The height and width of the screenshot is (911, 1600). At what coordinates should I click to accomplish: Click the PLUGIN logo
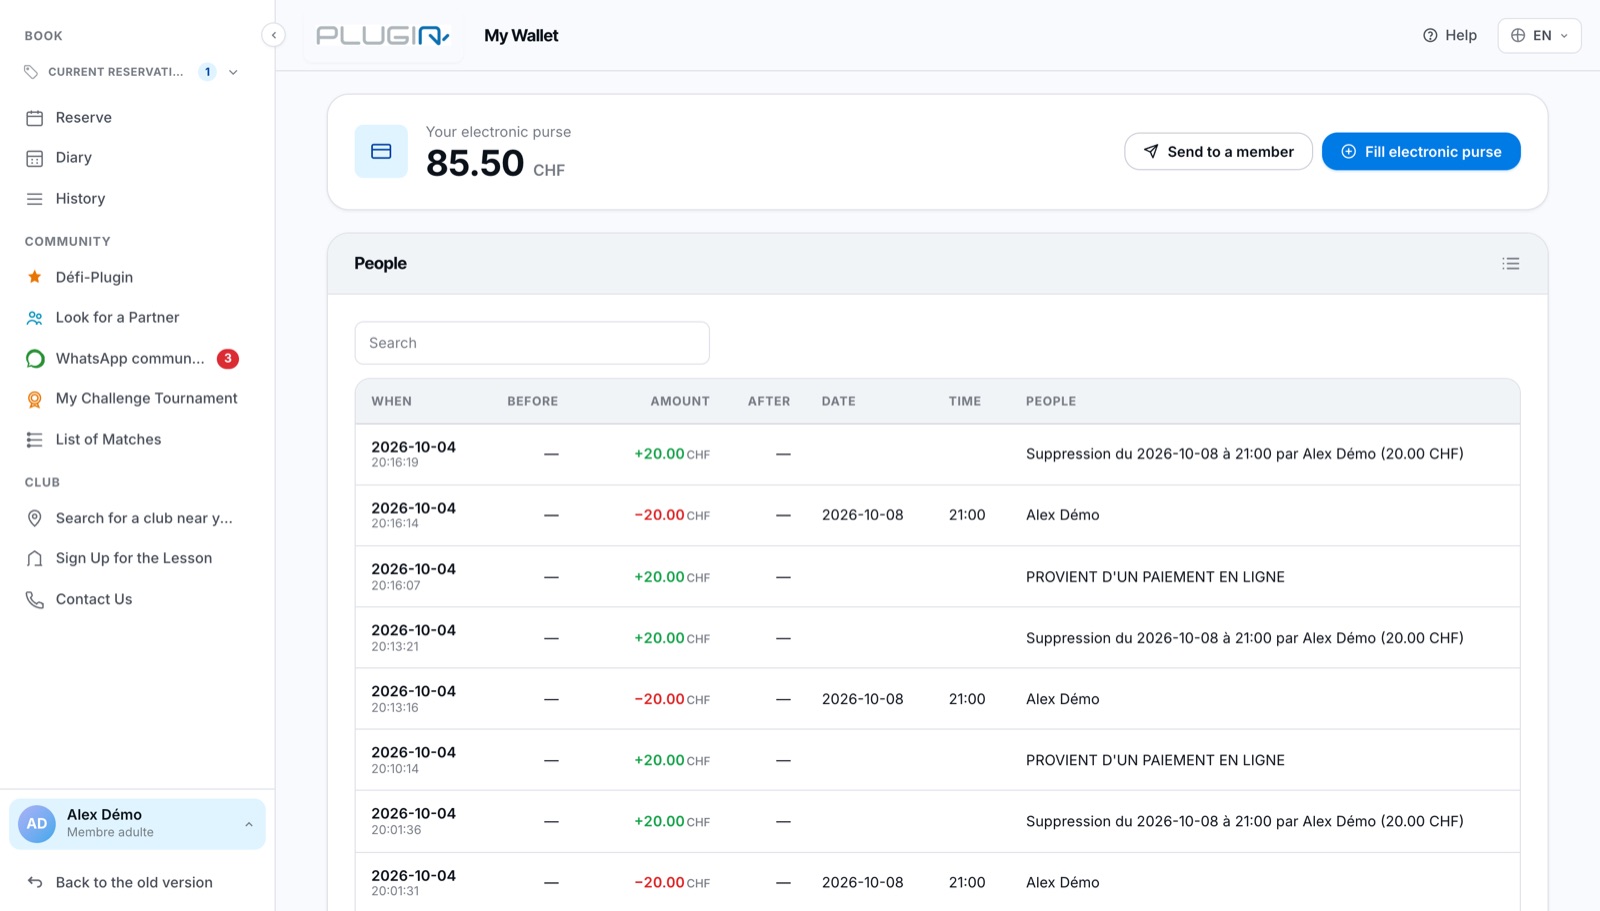383,36
